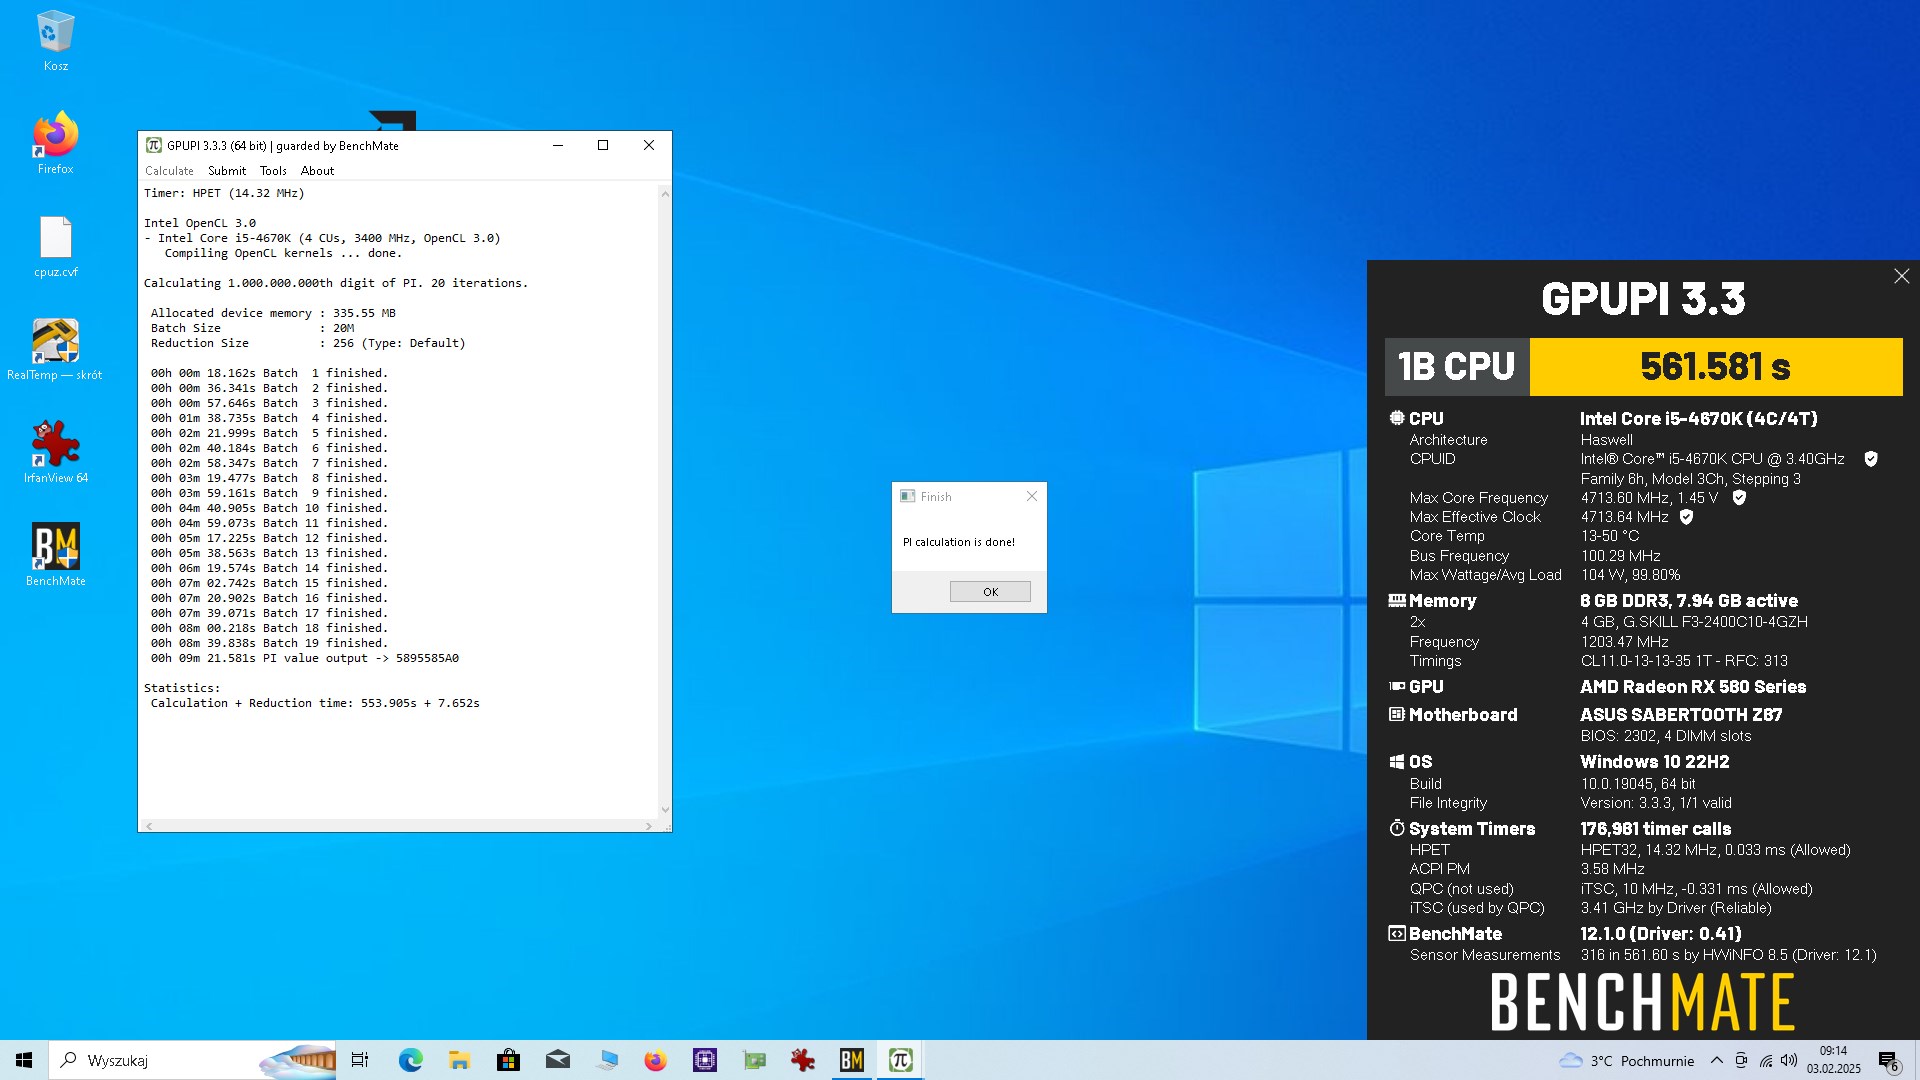
Task: Click the CPUID verified shield icon
Action: pos(1870,459)
